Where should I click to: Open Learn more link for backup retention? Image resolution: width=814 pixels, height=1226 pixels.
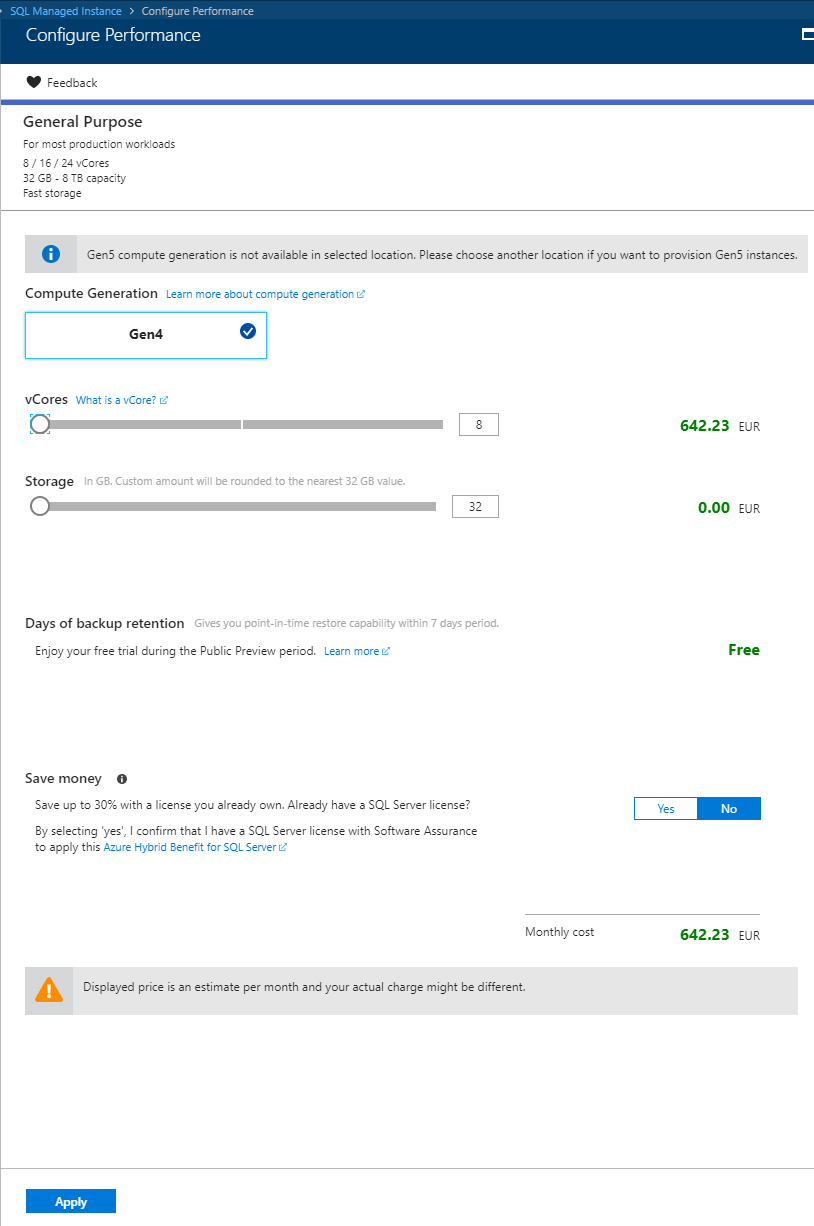click(356, 651)
